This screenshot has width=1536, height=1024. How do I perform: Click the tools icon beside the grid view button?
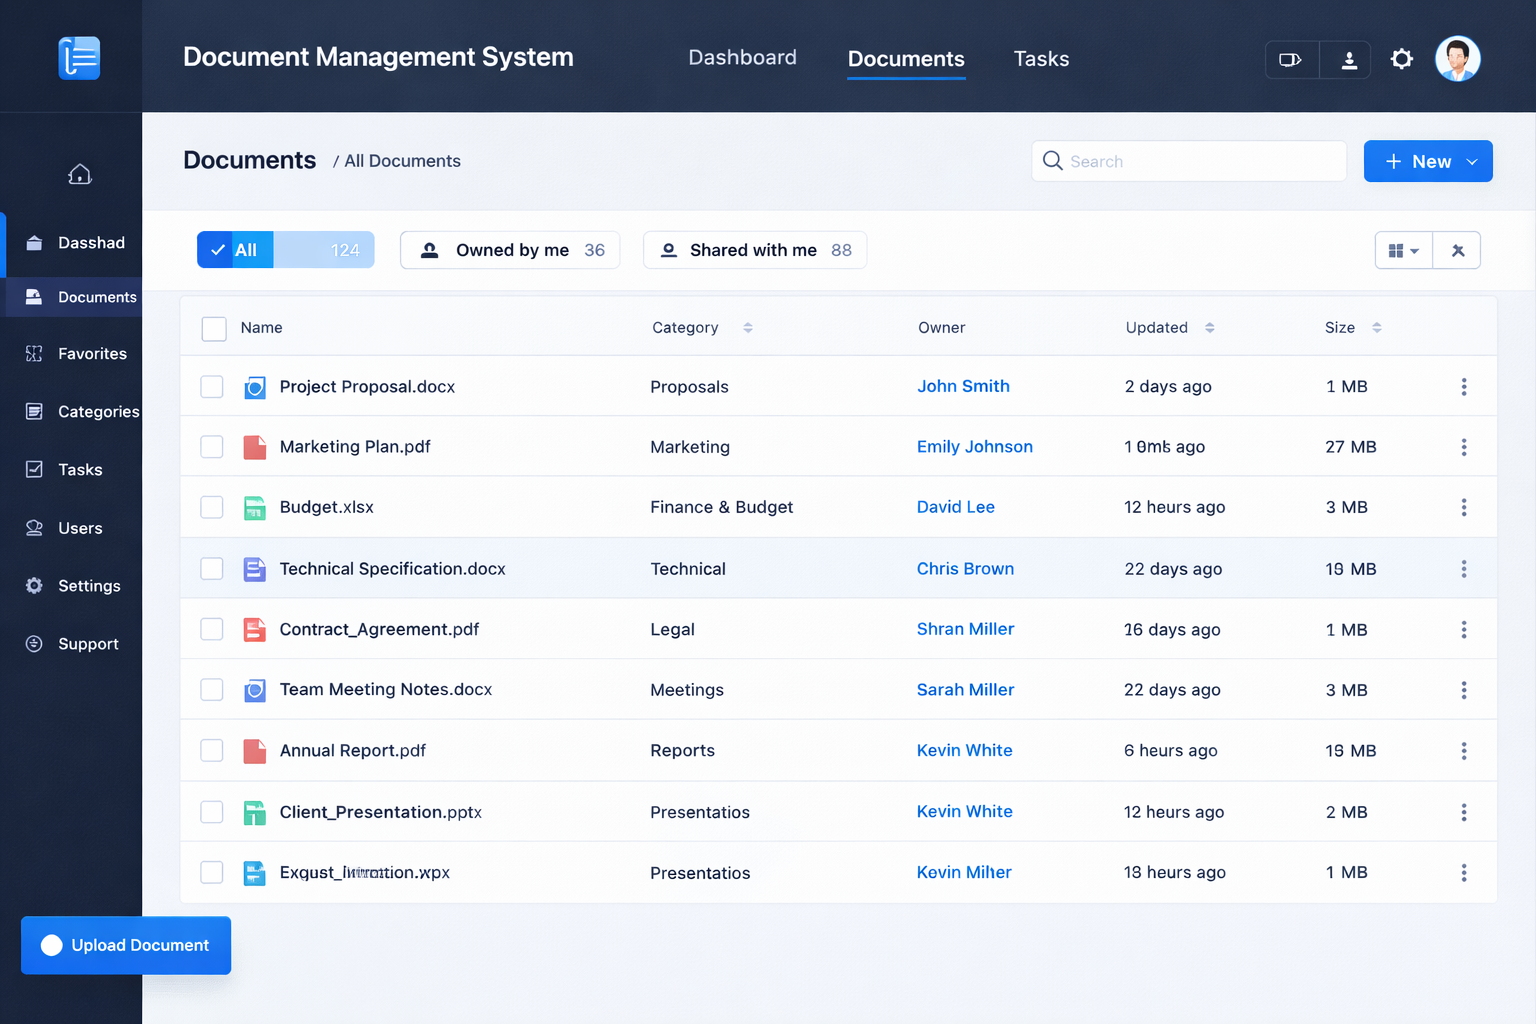point(1457,251)
